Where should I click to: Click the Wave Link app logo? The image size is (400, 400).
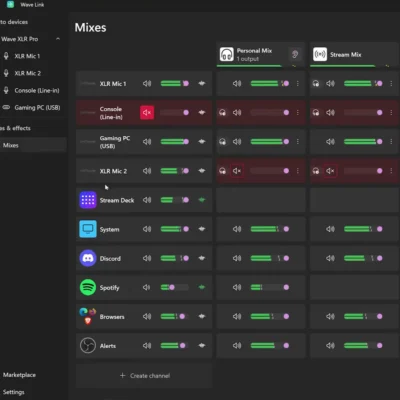(x=10, y=4)
